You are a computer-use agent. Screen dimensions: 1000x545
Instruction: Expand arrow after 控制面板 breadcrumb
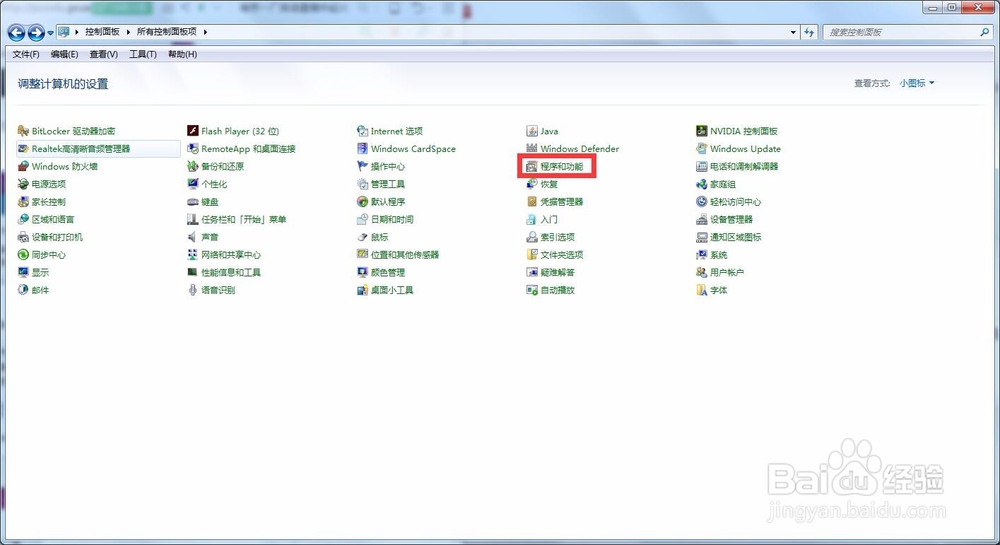tap(128, 31)
